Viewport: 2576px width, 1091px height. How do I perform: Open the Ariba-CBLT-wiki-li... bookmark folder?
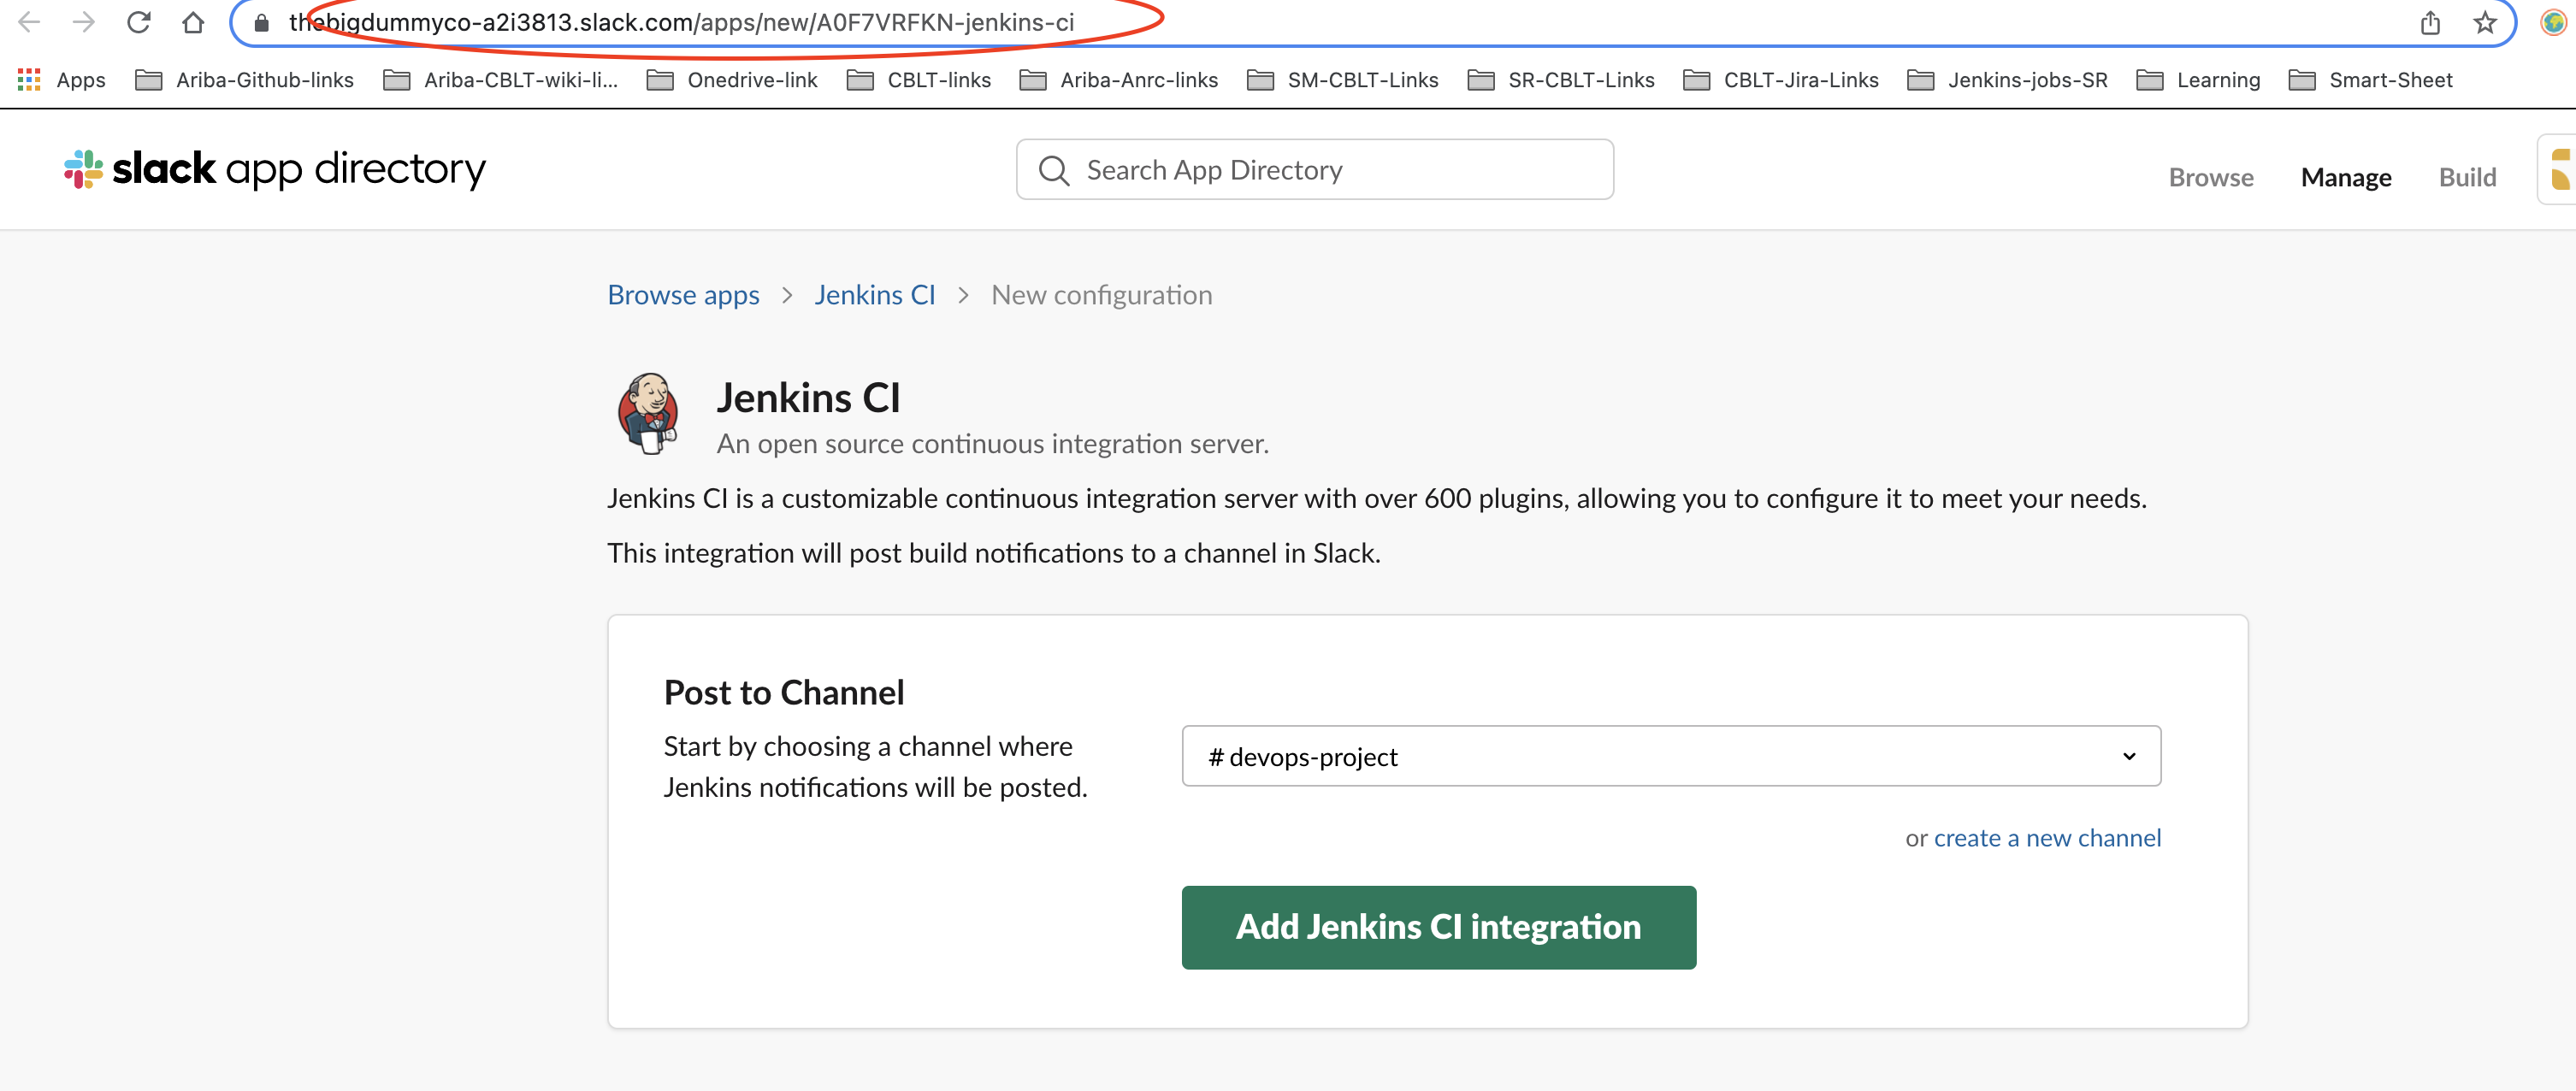[x=500, y=80]
